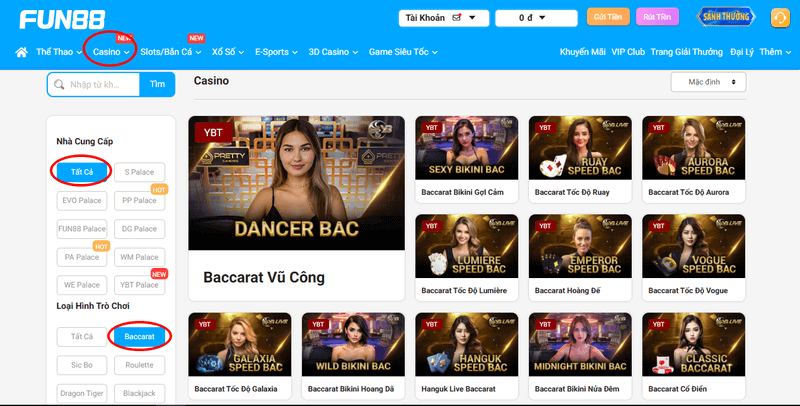Open Emperor Speed Bac game thumbnail
800x406 pixels.
pos(580,246)
